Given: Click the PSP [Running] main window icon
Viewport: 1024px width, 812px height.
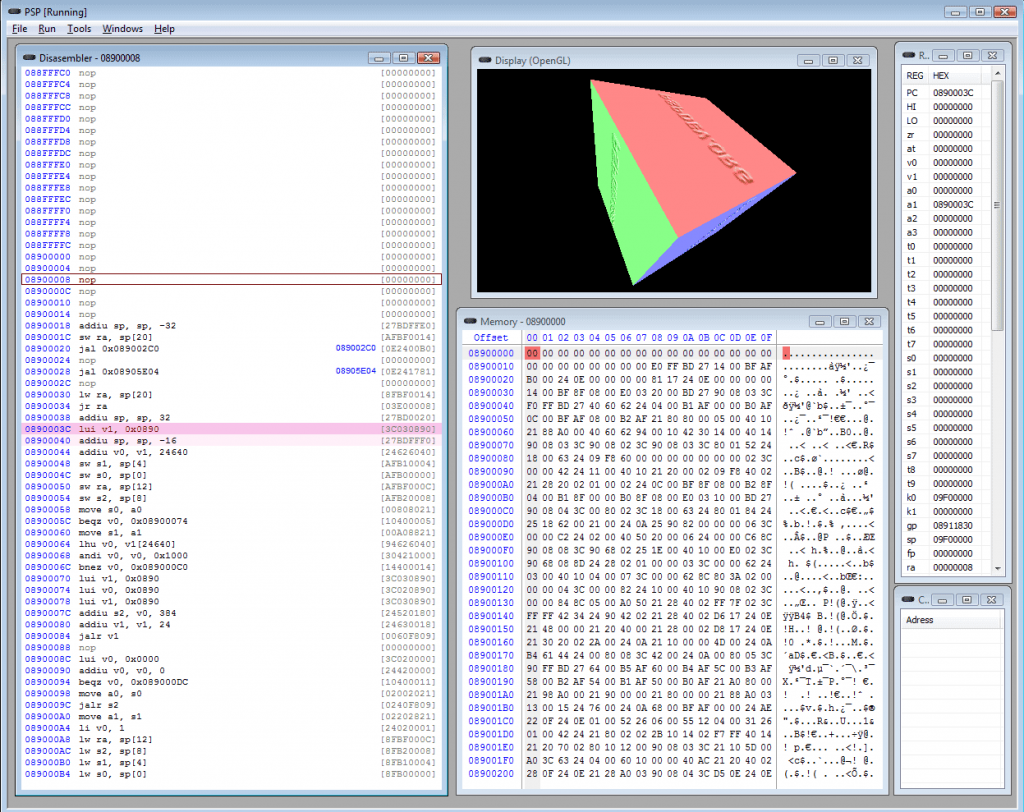Looking at the screenshot, I should pos(14,10).
